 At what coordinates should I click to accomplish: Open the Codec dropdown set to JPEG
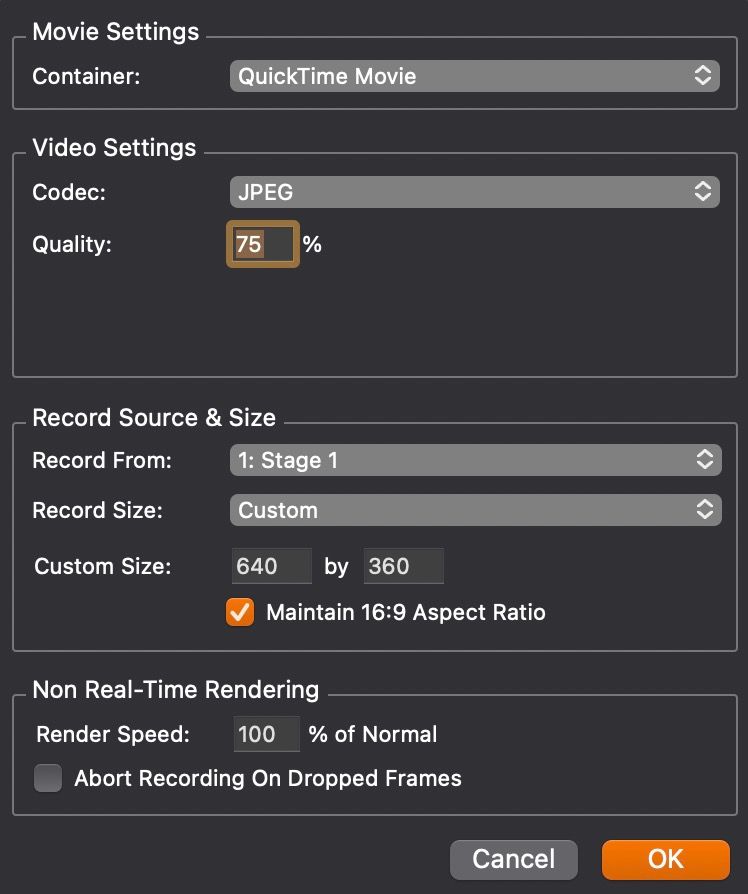tap(474, 192)
